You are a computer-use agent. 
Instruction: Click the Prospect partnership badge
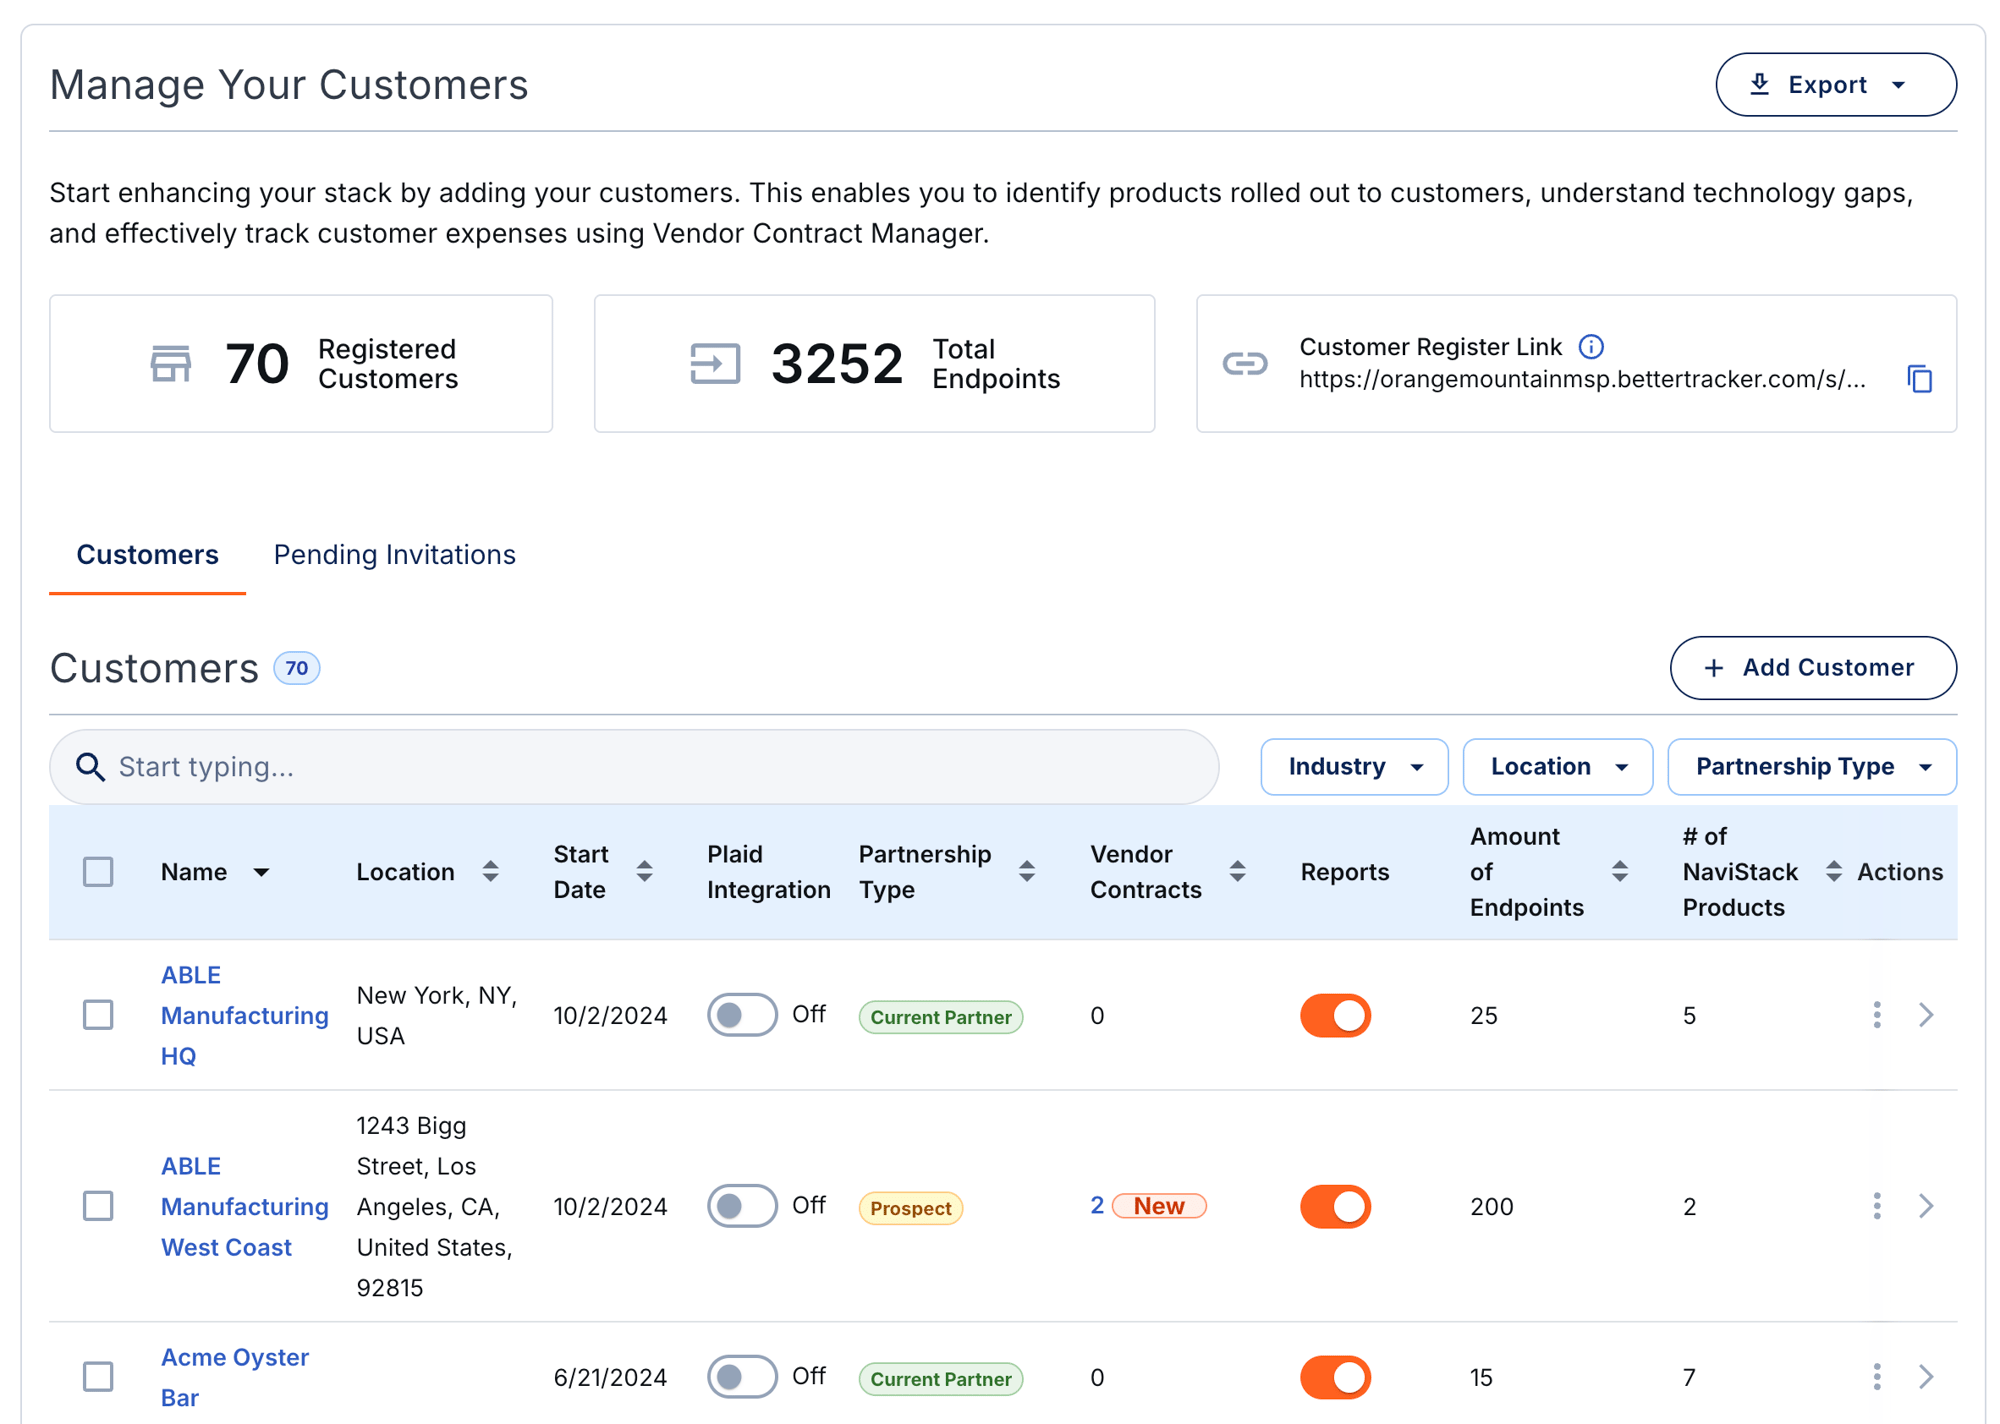[x=911, y=1208]
